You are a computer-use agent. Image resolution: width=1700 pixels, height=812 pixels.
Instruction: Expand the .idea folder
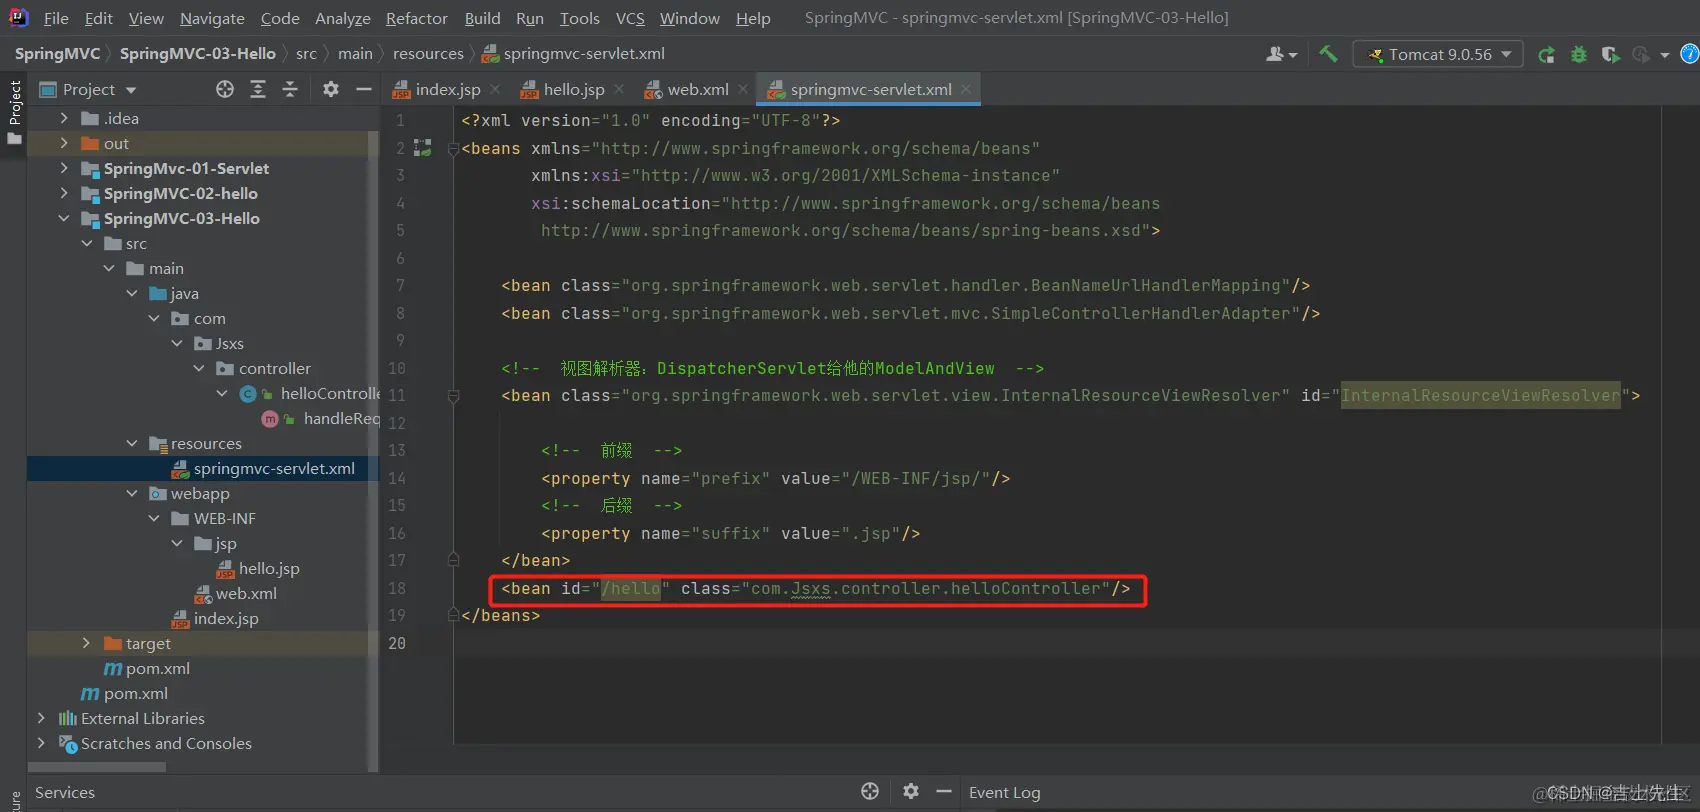coord(64,118)
